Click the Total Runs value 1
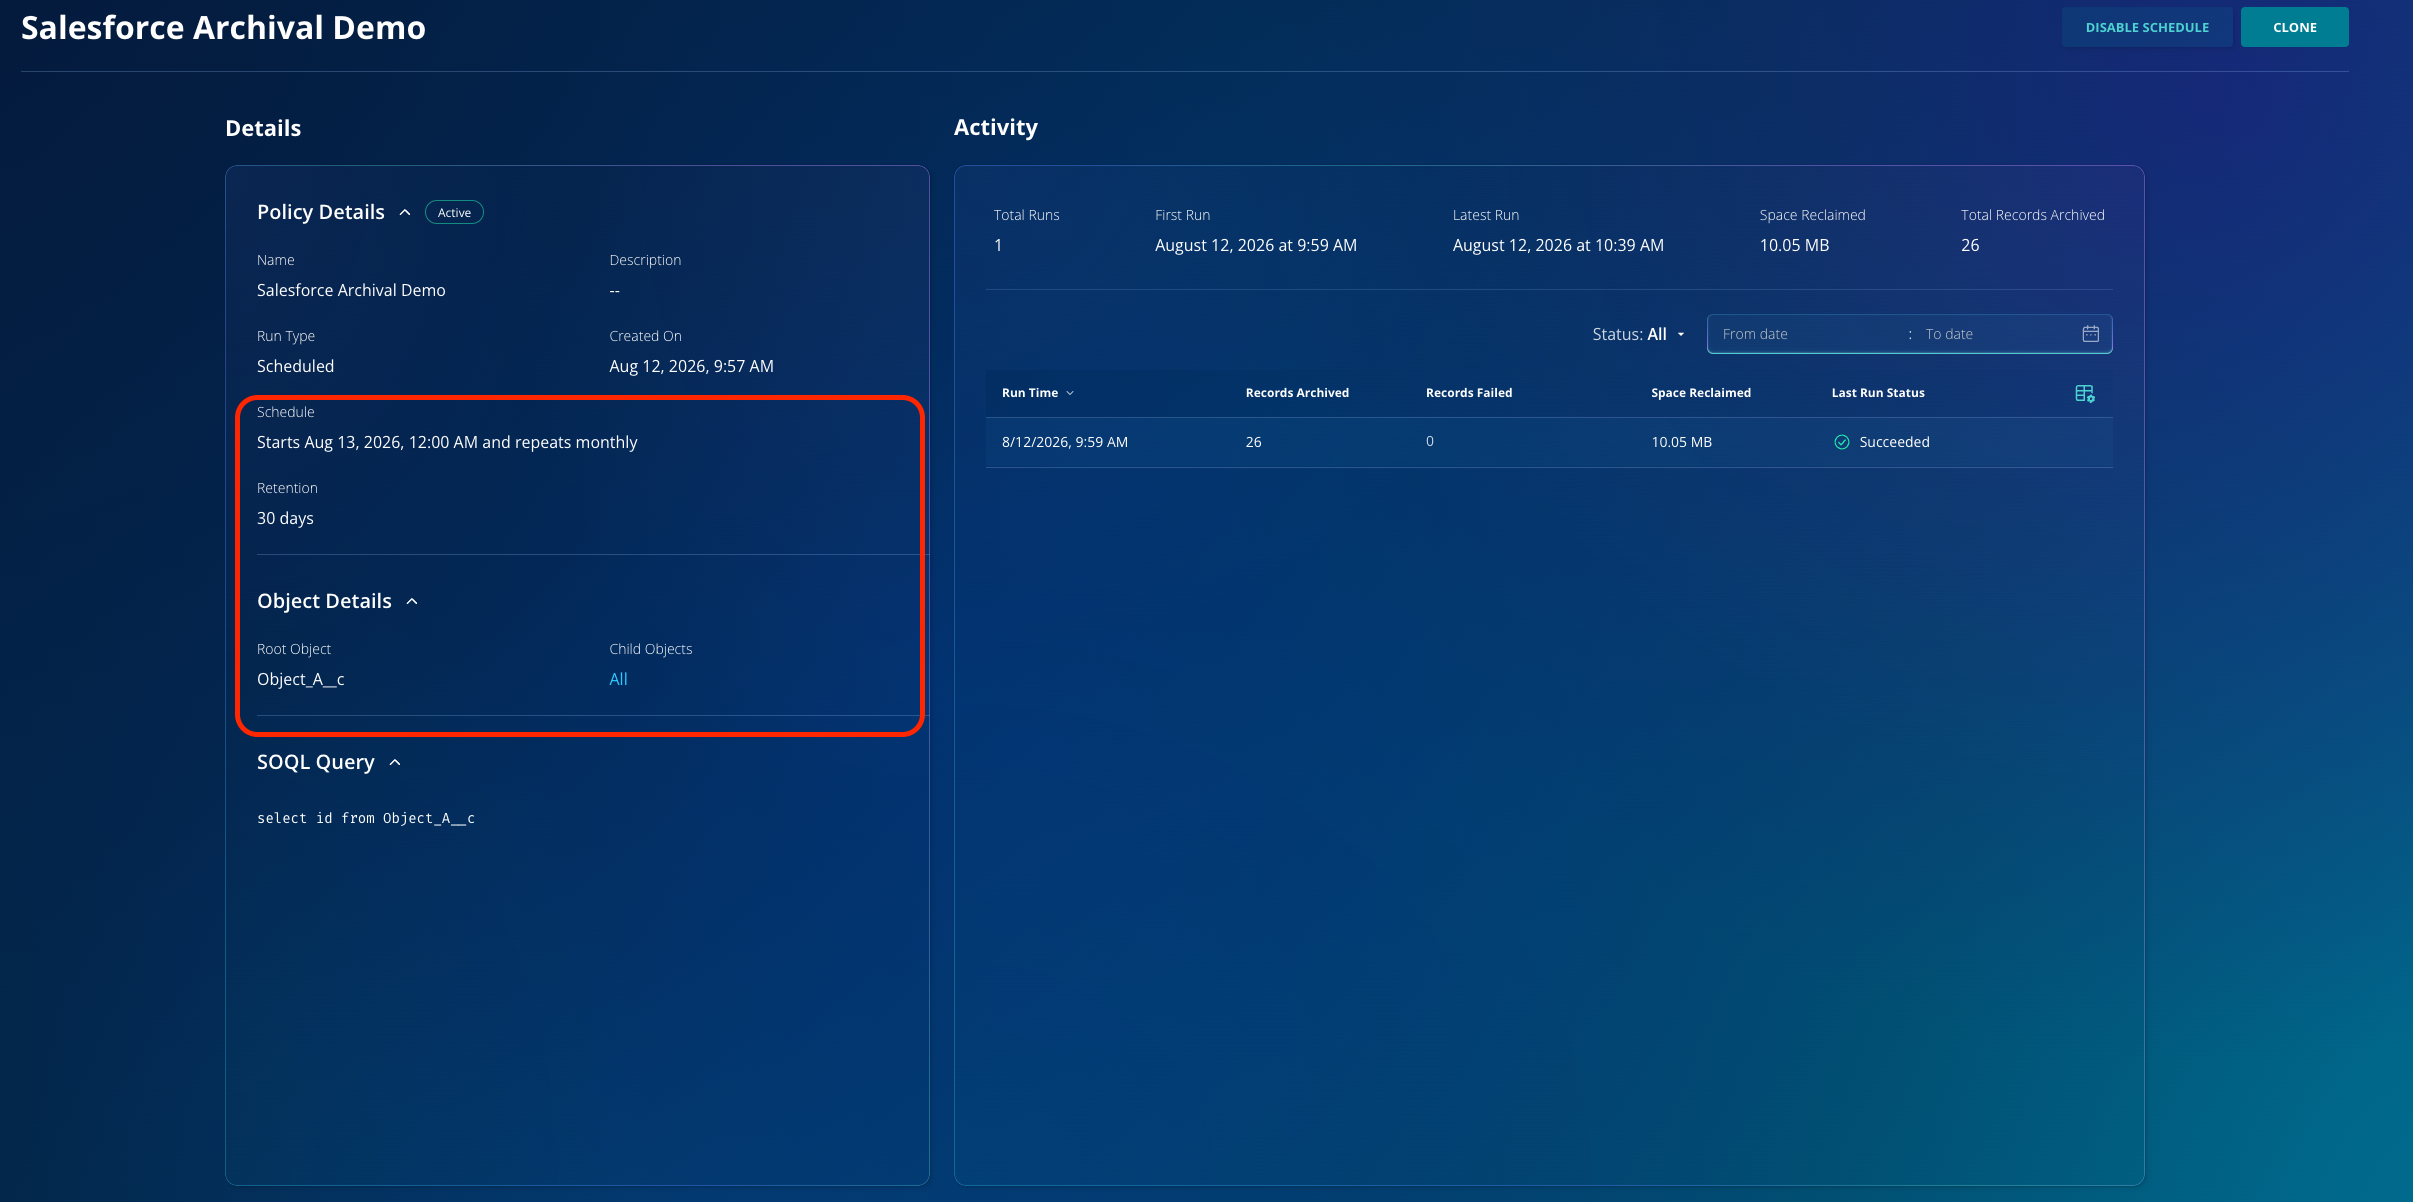The width and height of the screenshot is (2413, 1202). 998,245
